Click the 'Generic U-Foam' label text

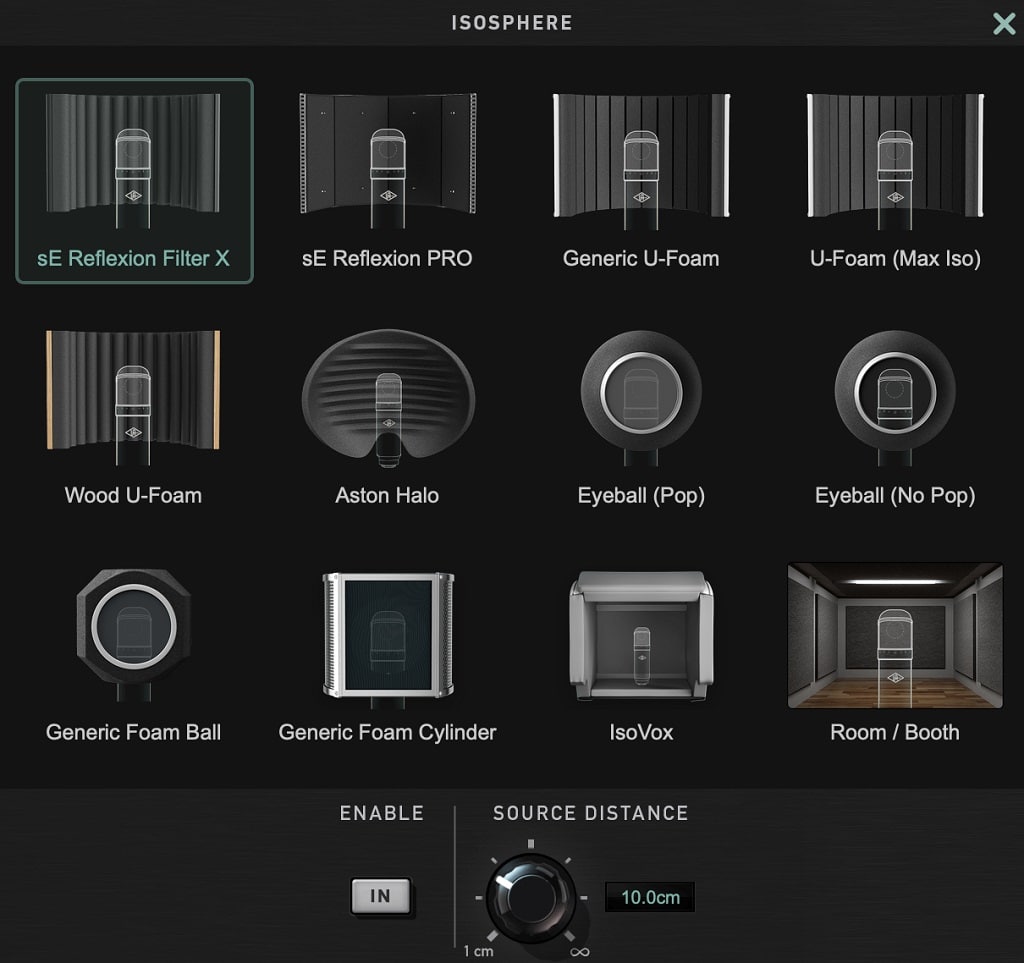tap(641, 259)
